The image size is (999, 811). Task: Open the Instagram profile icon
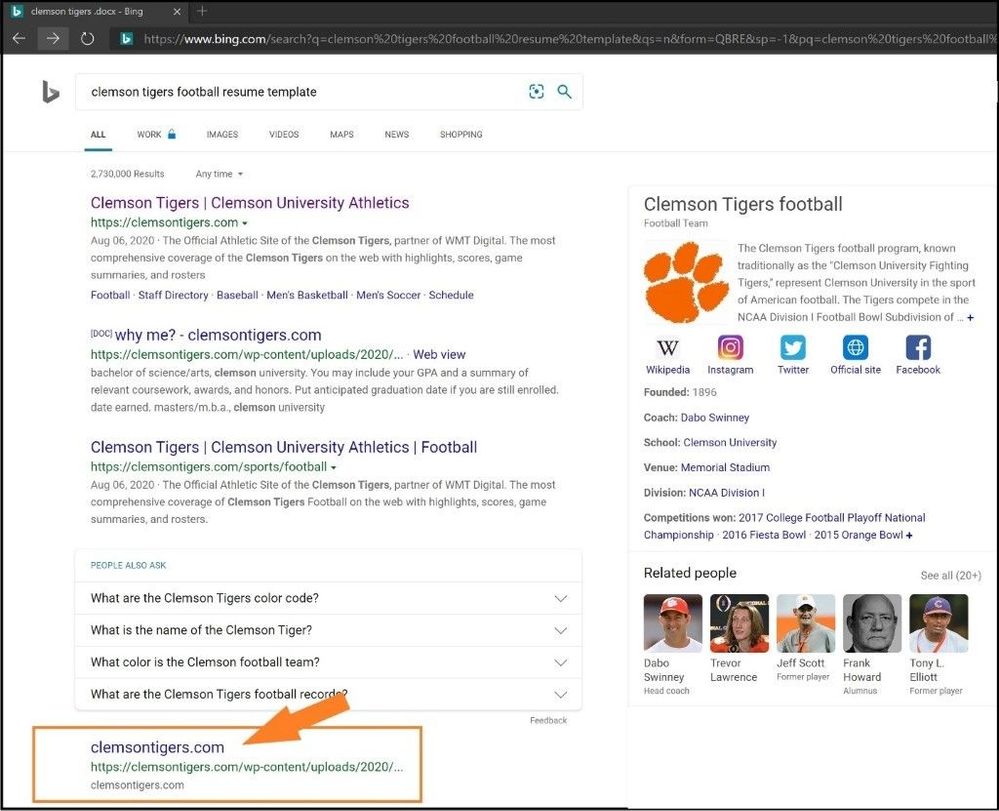click(730, 348)
